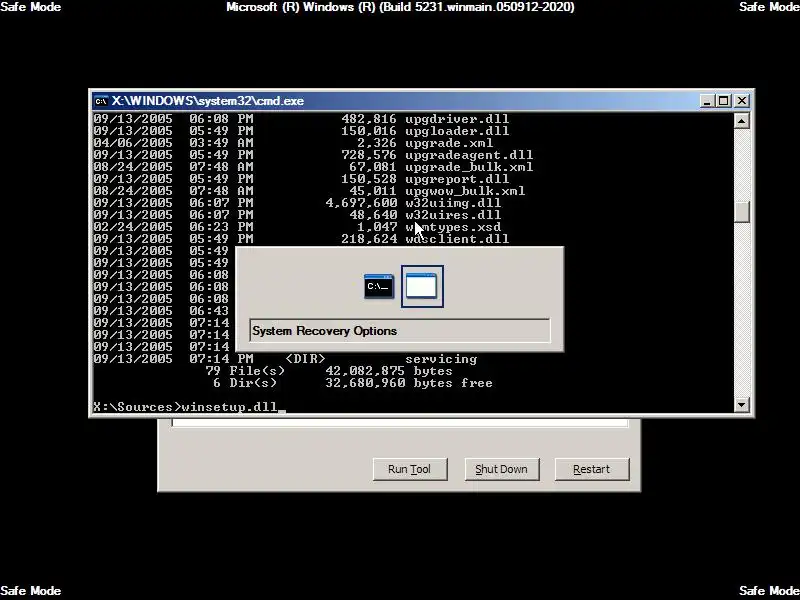This screenshot has width=800, height=600.
Task: Click the upgdriver.dll file name
Action: coord(457,119)
